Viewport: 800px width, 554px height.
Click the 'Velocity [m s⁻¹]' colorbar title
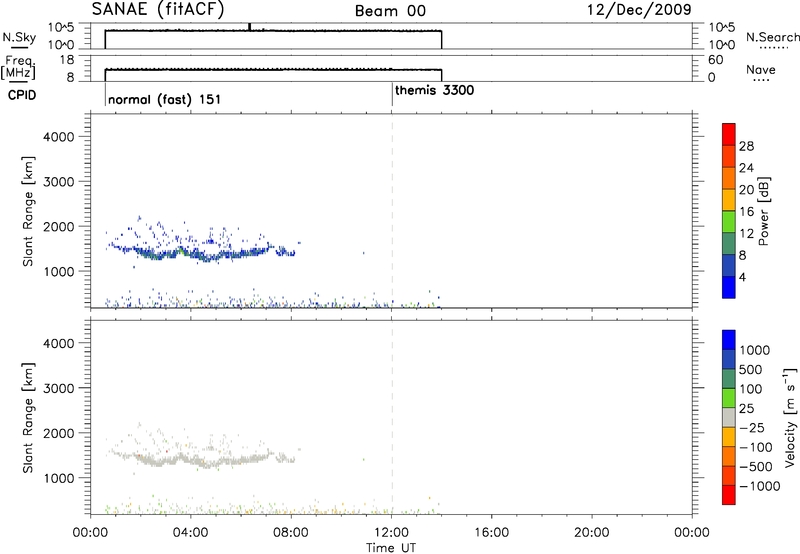[790, 417]
